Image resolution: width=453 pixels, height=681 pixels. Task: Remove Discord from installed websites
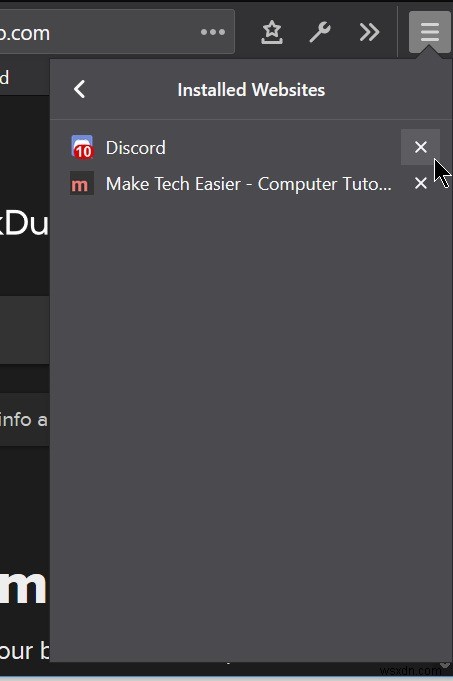coord(420,147)
